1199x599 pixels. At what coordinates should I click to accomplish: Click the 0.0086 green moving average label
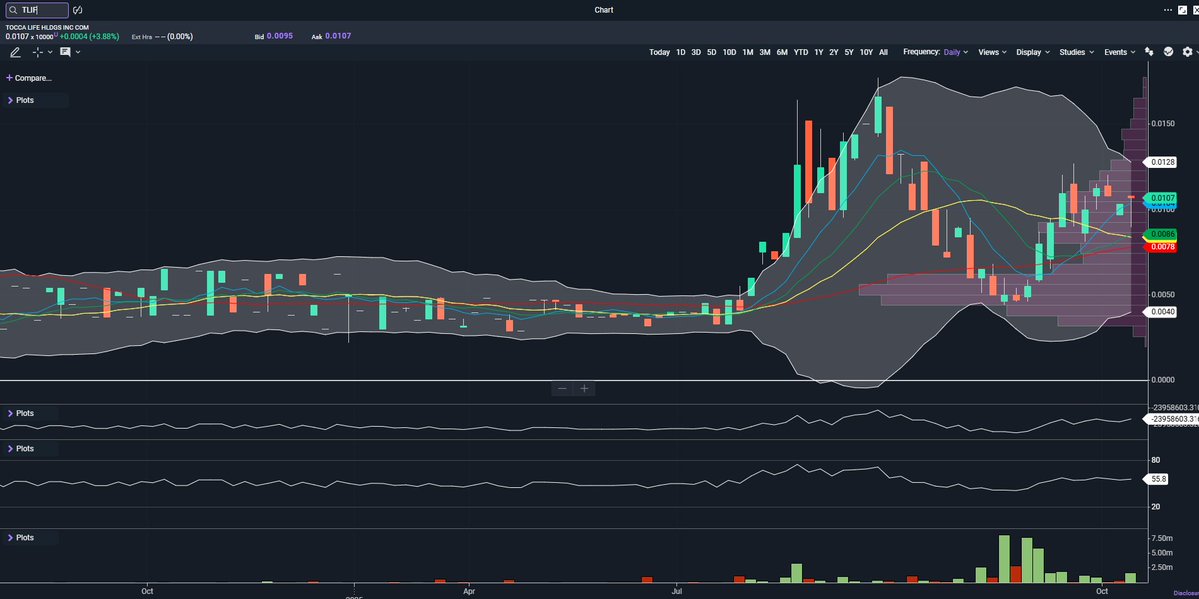point(1160,233)
